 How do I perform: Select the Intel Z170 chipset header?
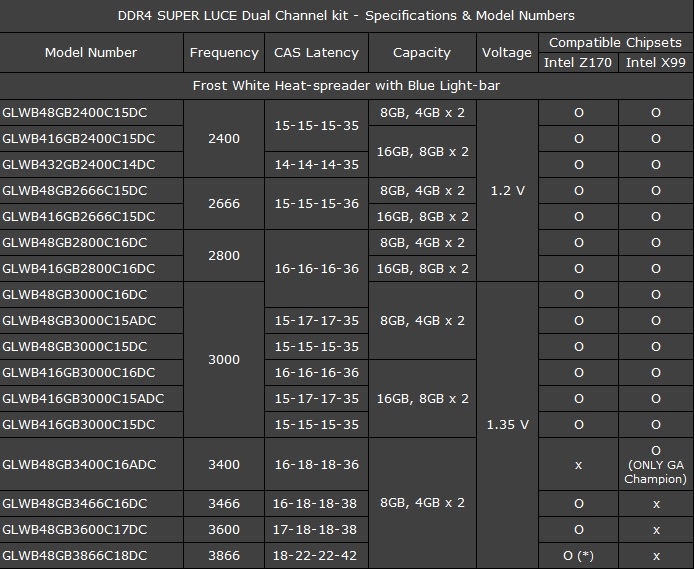(x=578, y=62)
